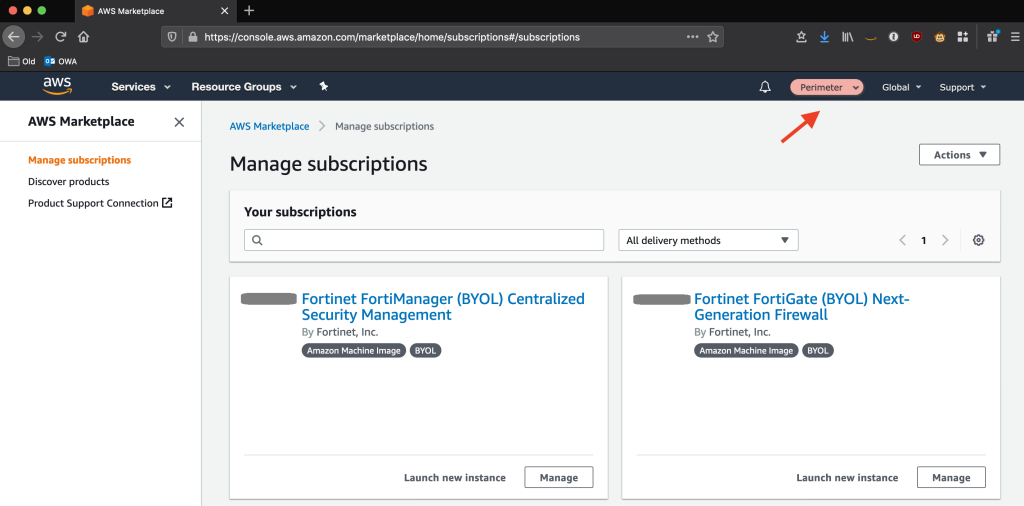Screen dimensions: 1024x506
Task: Open the Perimeter account menu
Action: [x=827, y=87]
